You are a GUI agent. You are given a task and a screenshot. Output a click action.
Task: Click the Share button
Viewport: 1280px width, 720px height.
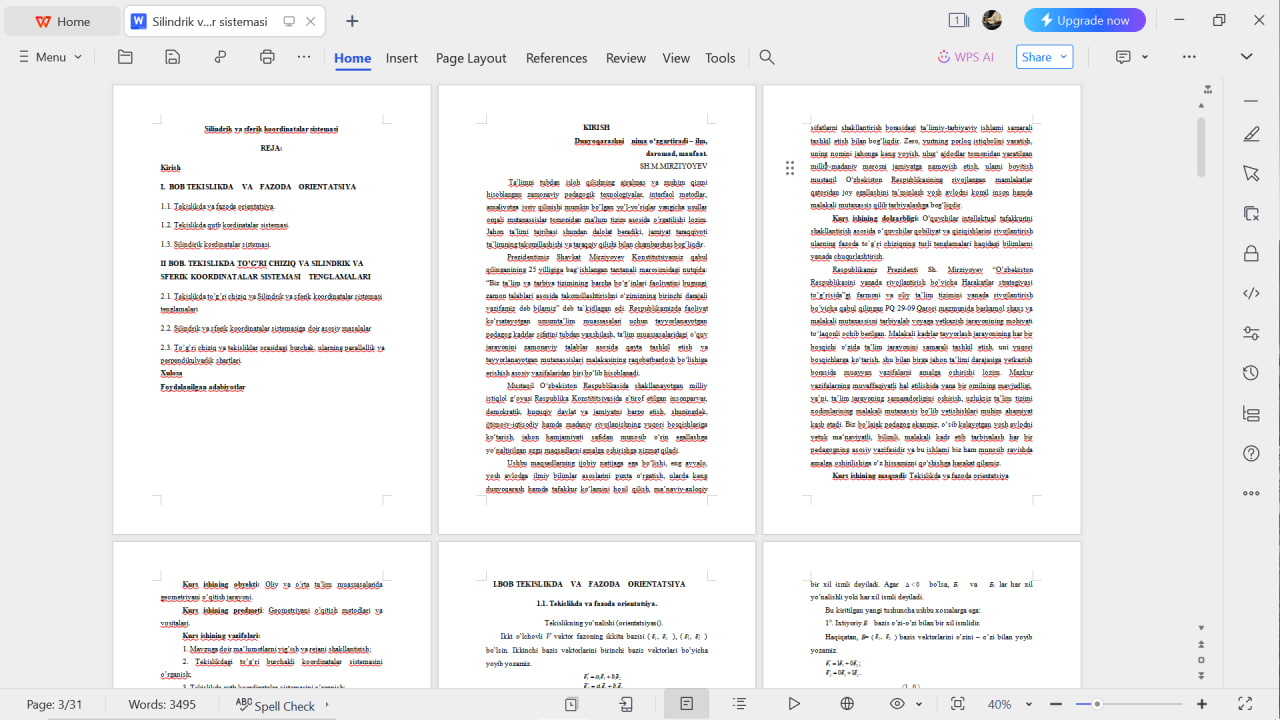pos(1044,57)
